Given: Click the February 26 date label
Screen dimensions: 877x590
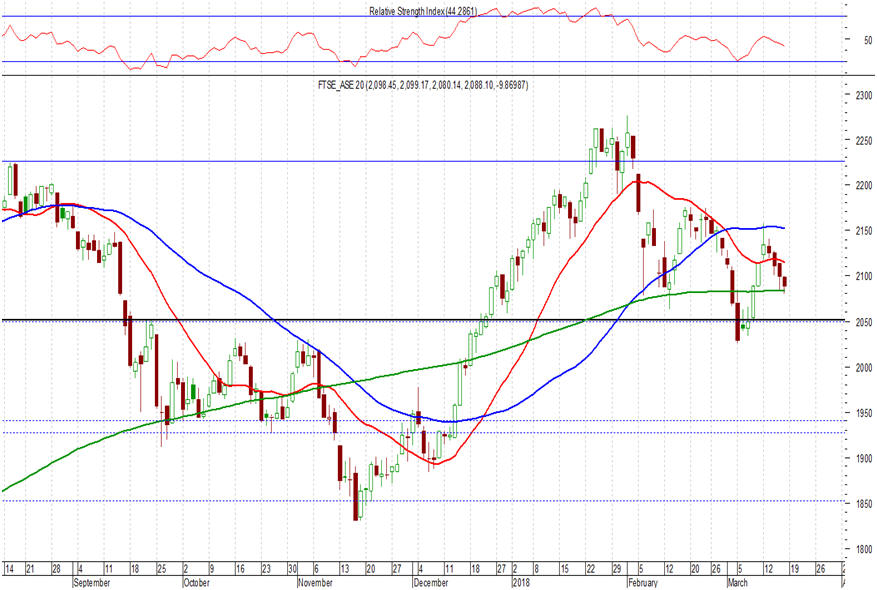Looking at the screenshot, I should point(716,569).
